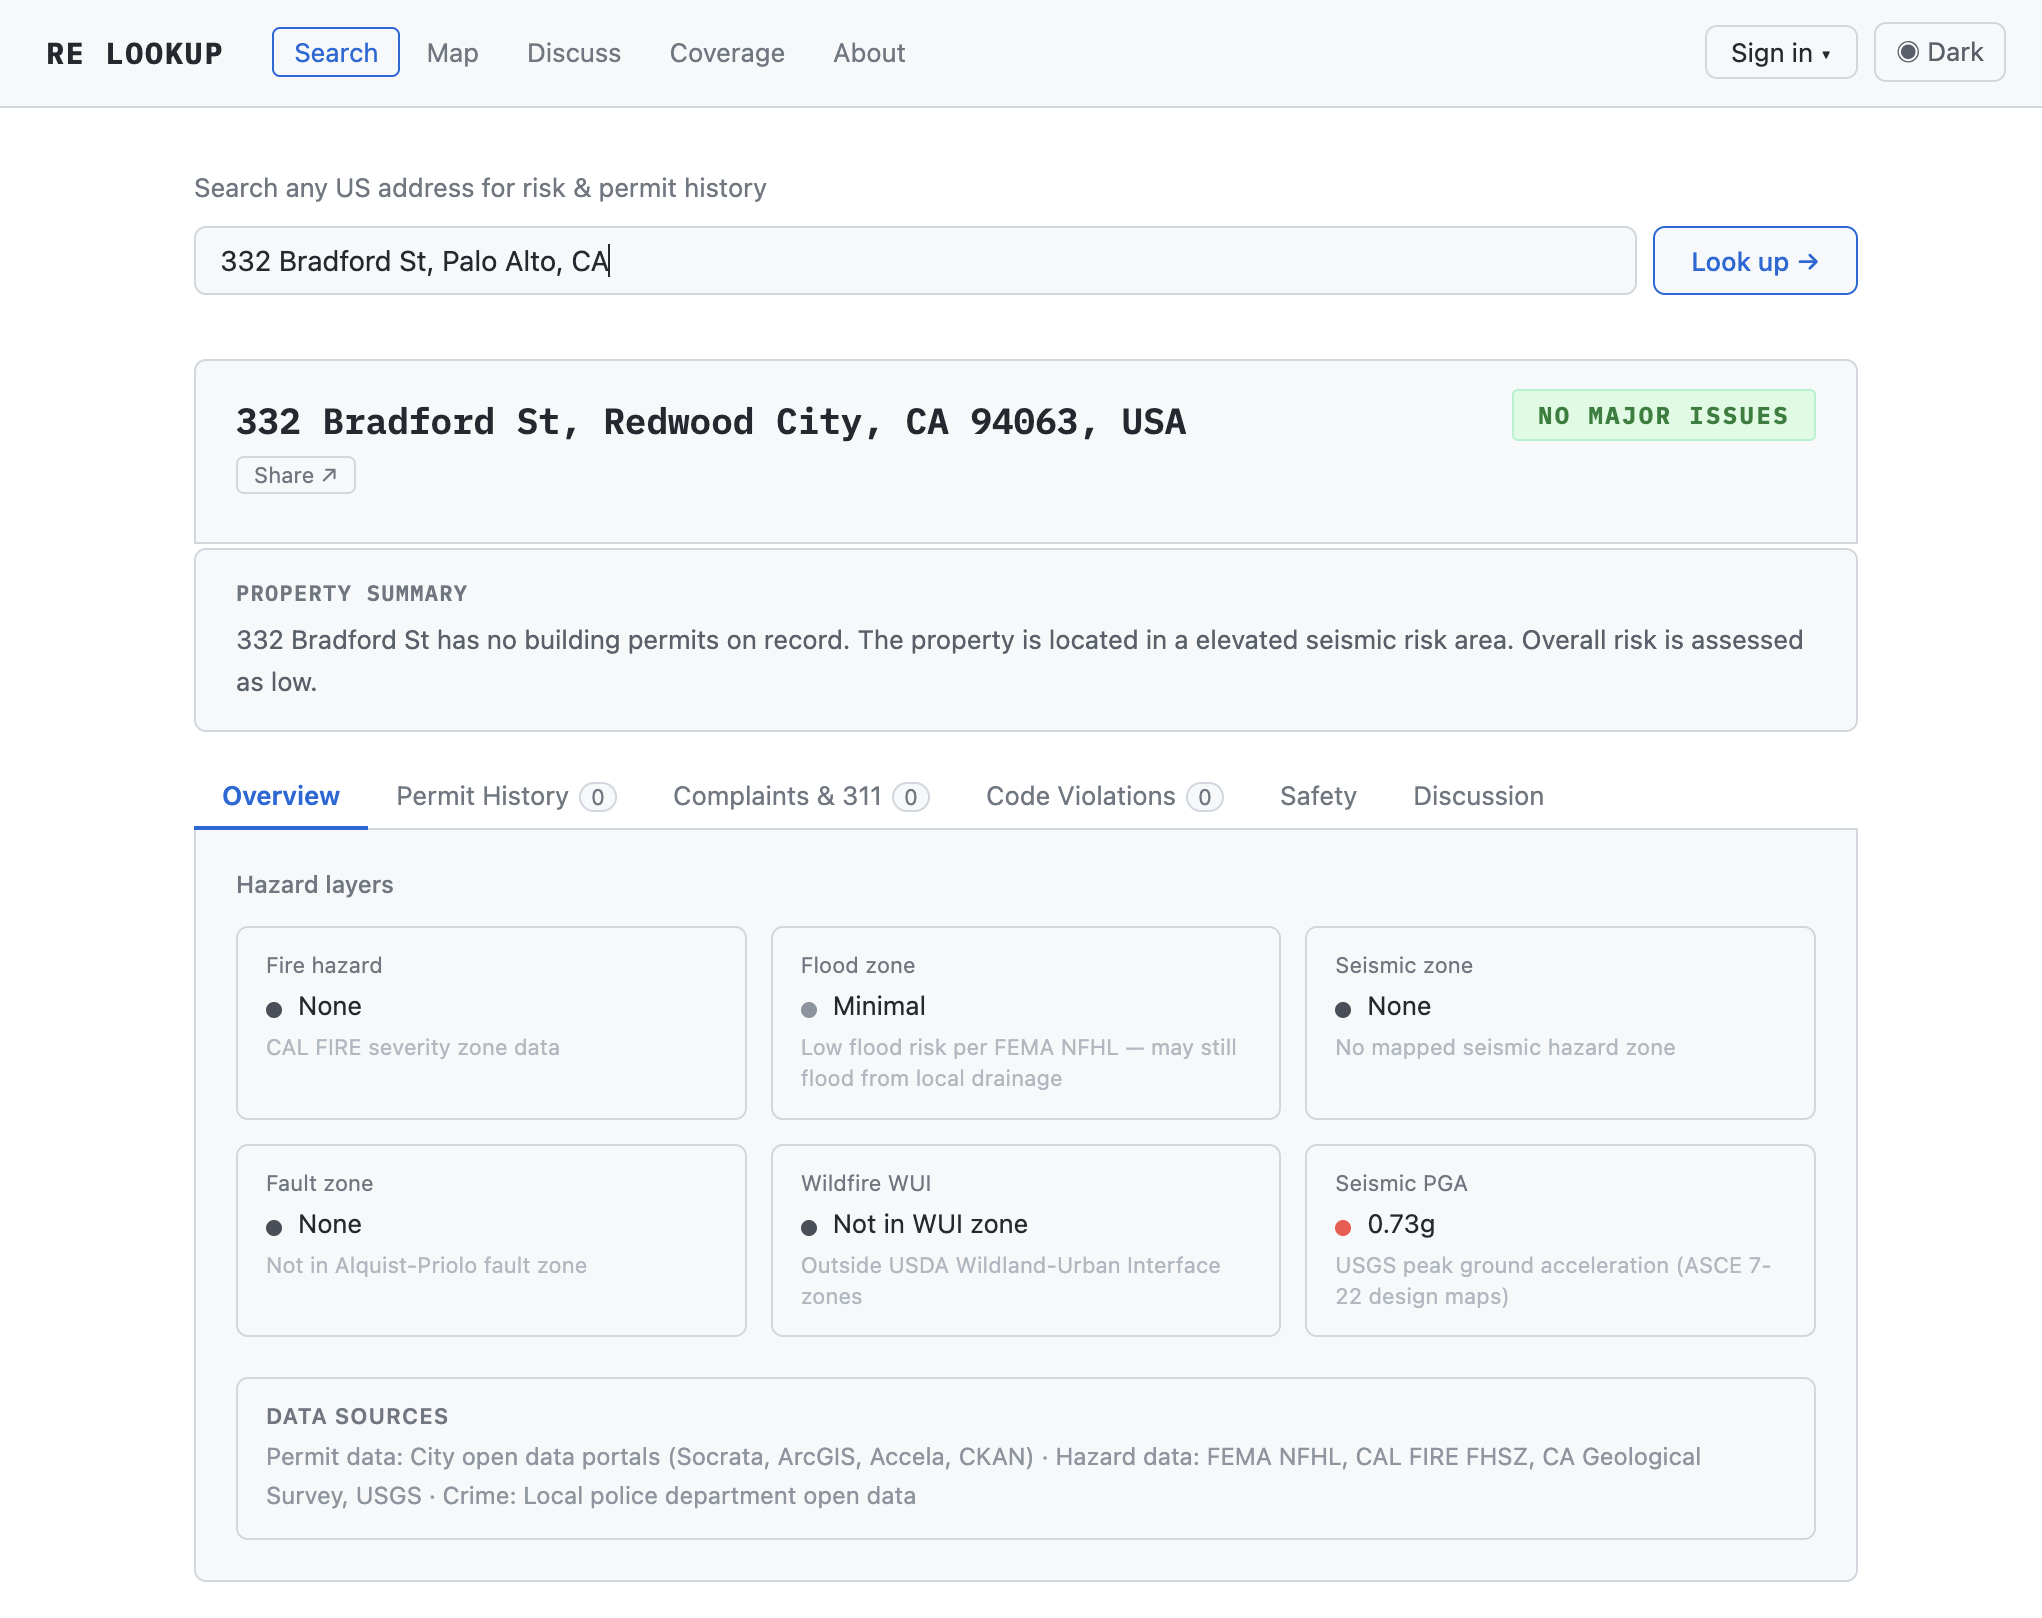The image size is (2042, 1618).
Task: Open the Sign in dropdown
Action: (x=1780, y=52)
